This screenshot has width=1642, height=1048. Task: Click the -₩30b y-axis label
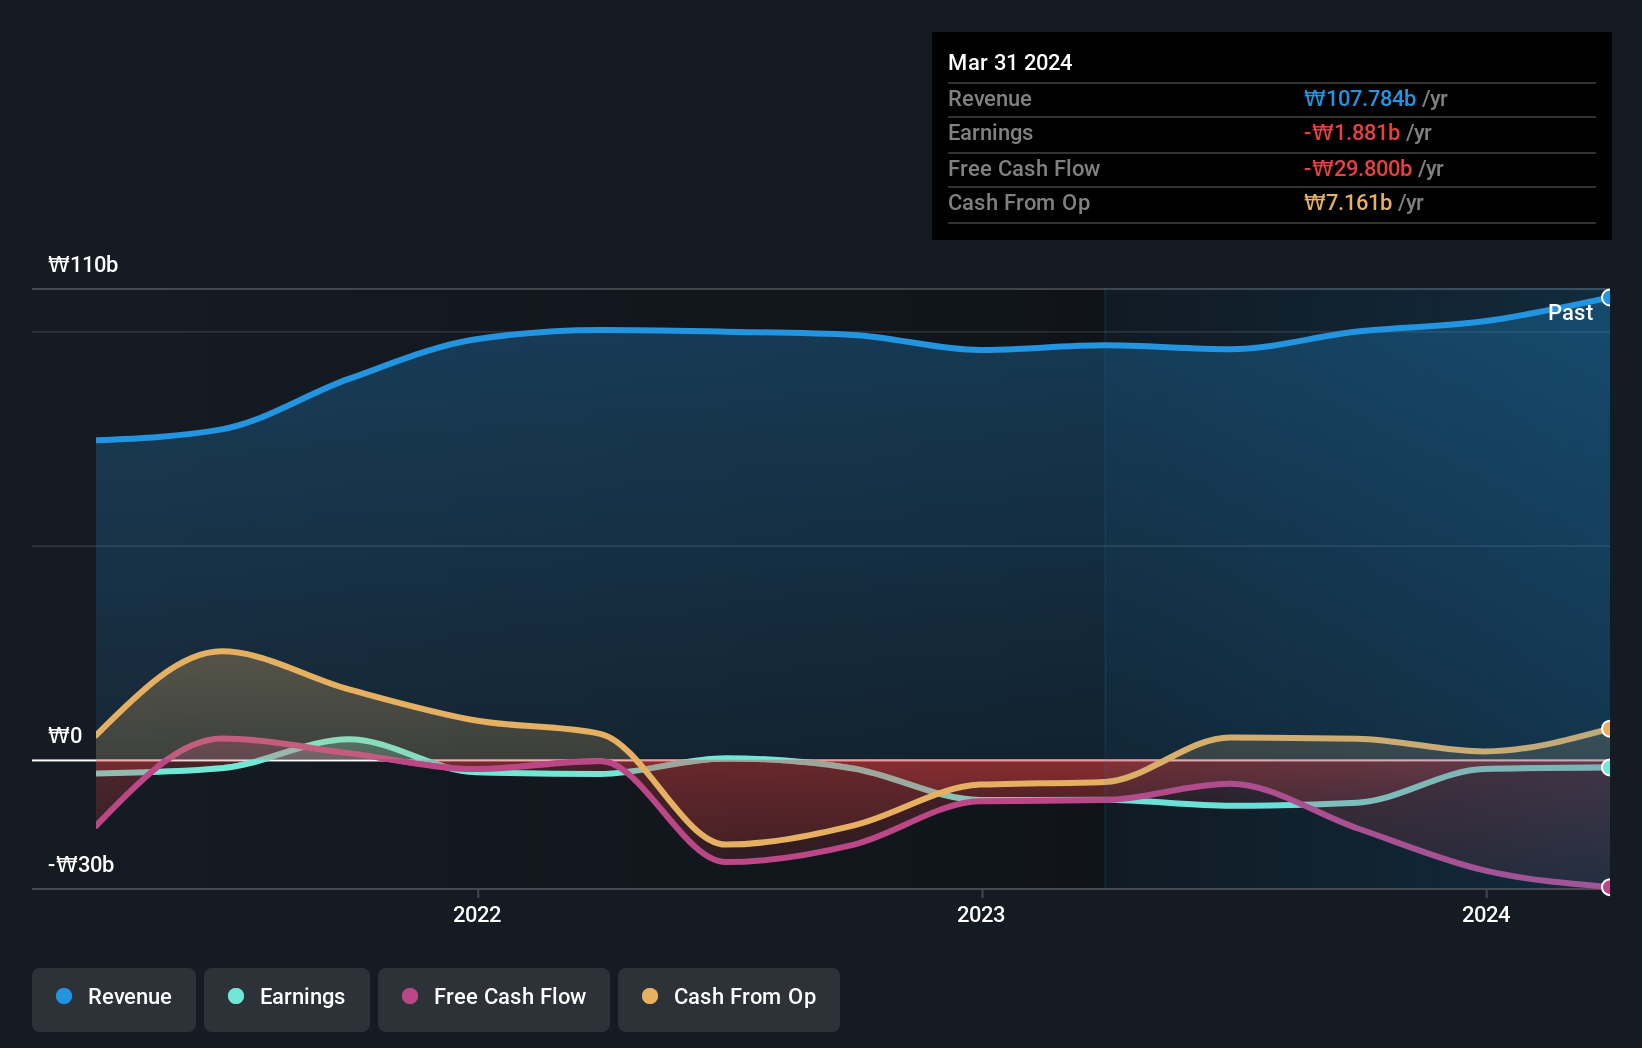81,865
